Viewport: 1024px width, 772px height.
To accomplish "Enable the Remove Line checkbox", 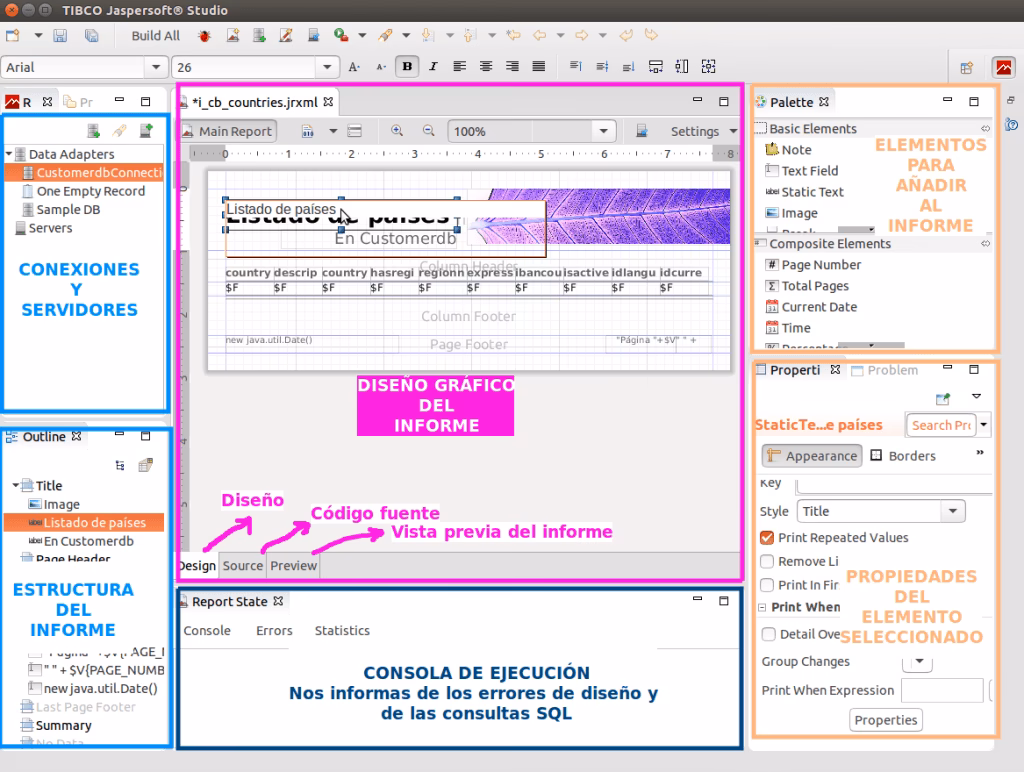I will coord(768,562).
